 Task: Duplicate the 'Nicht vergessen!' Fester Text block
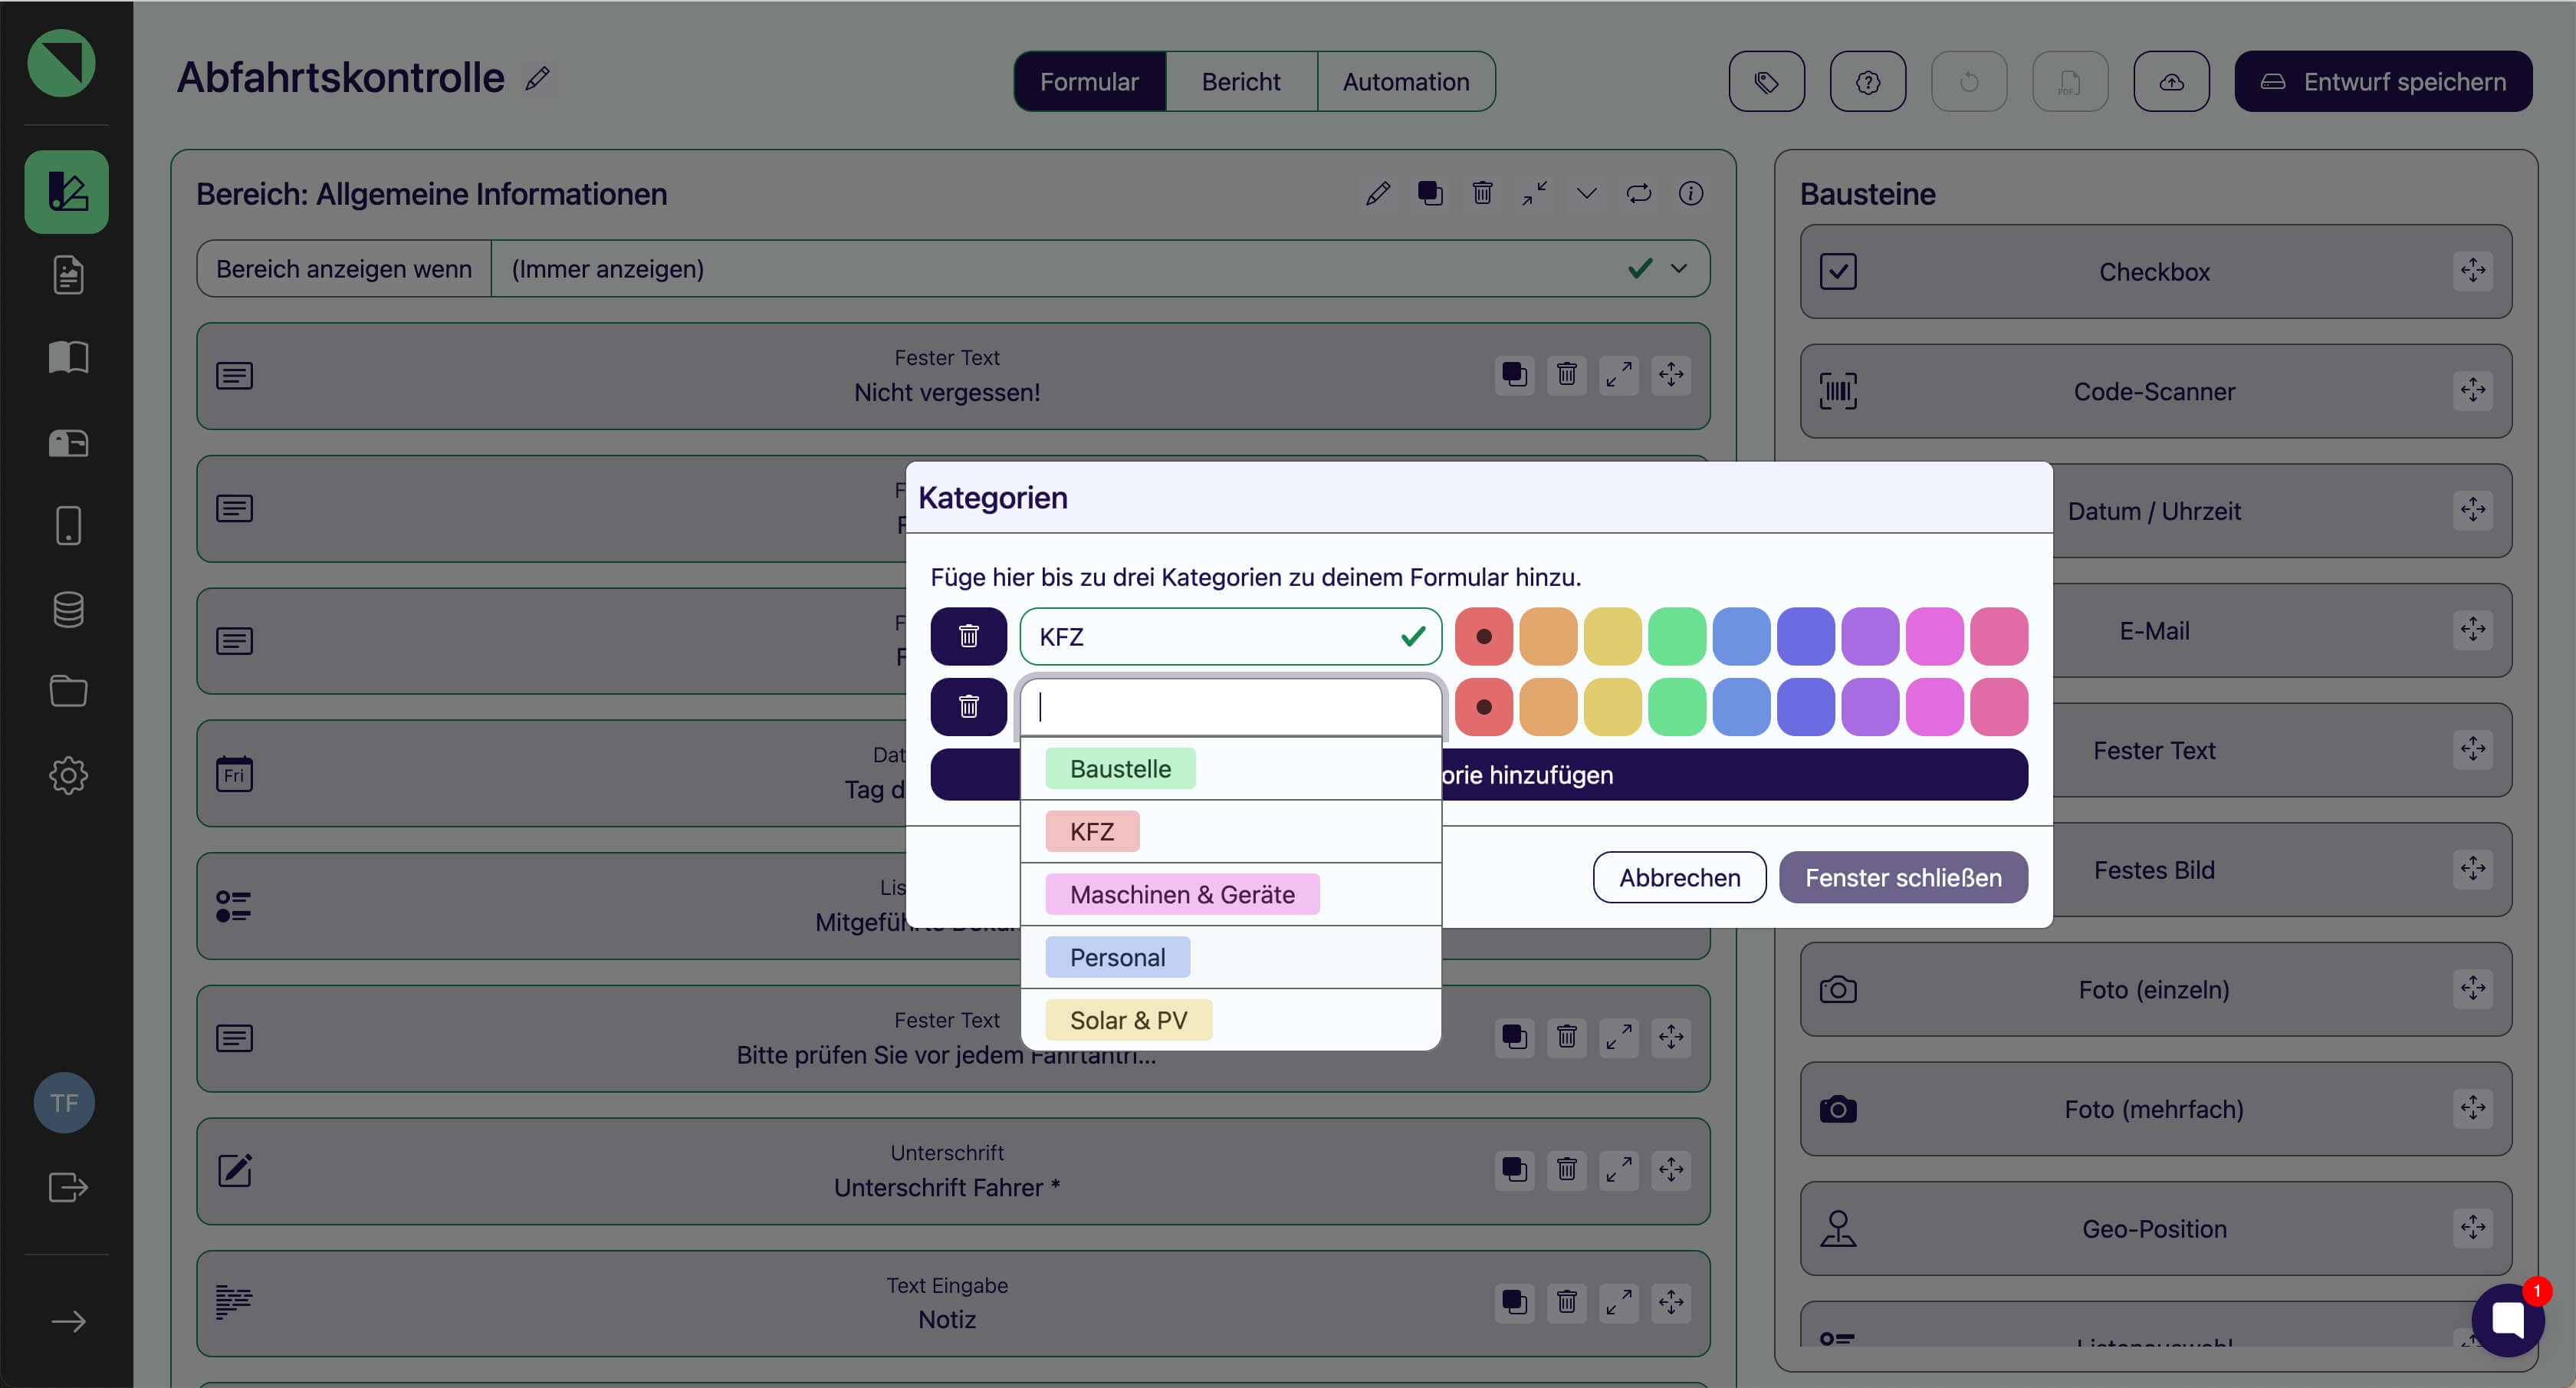(x=1515, y=375)
